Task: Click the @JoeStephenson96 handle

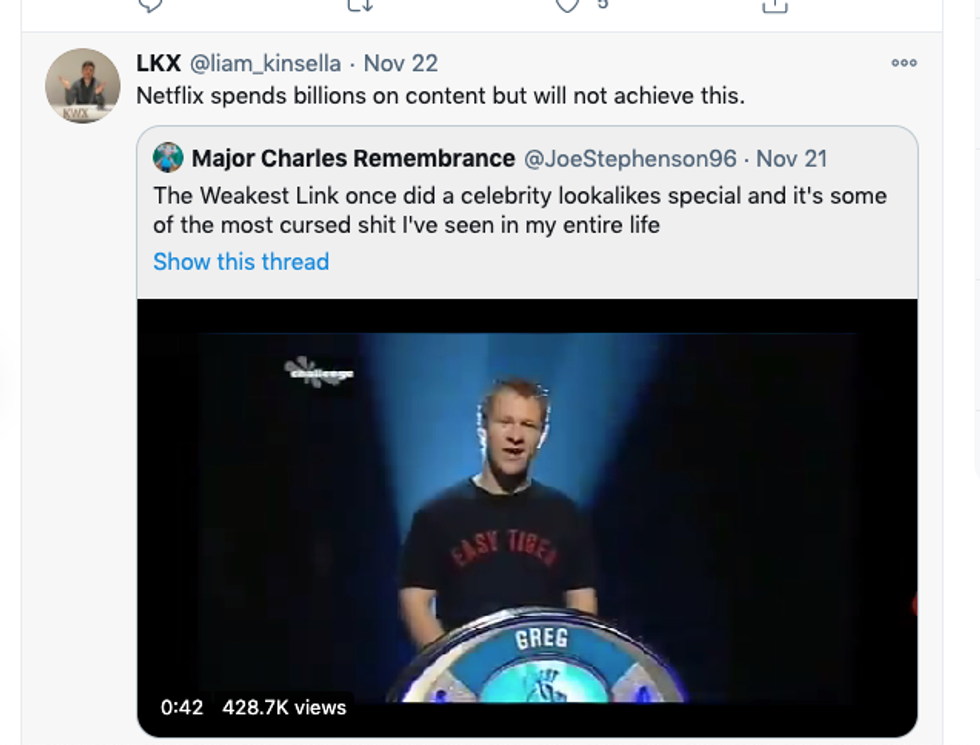Action: [x=630, y=158]
